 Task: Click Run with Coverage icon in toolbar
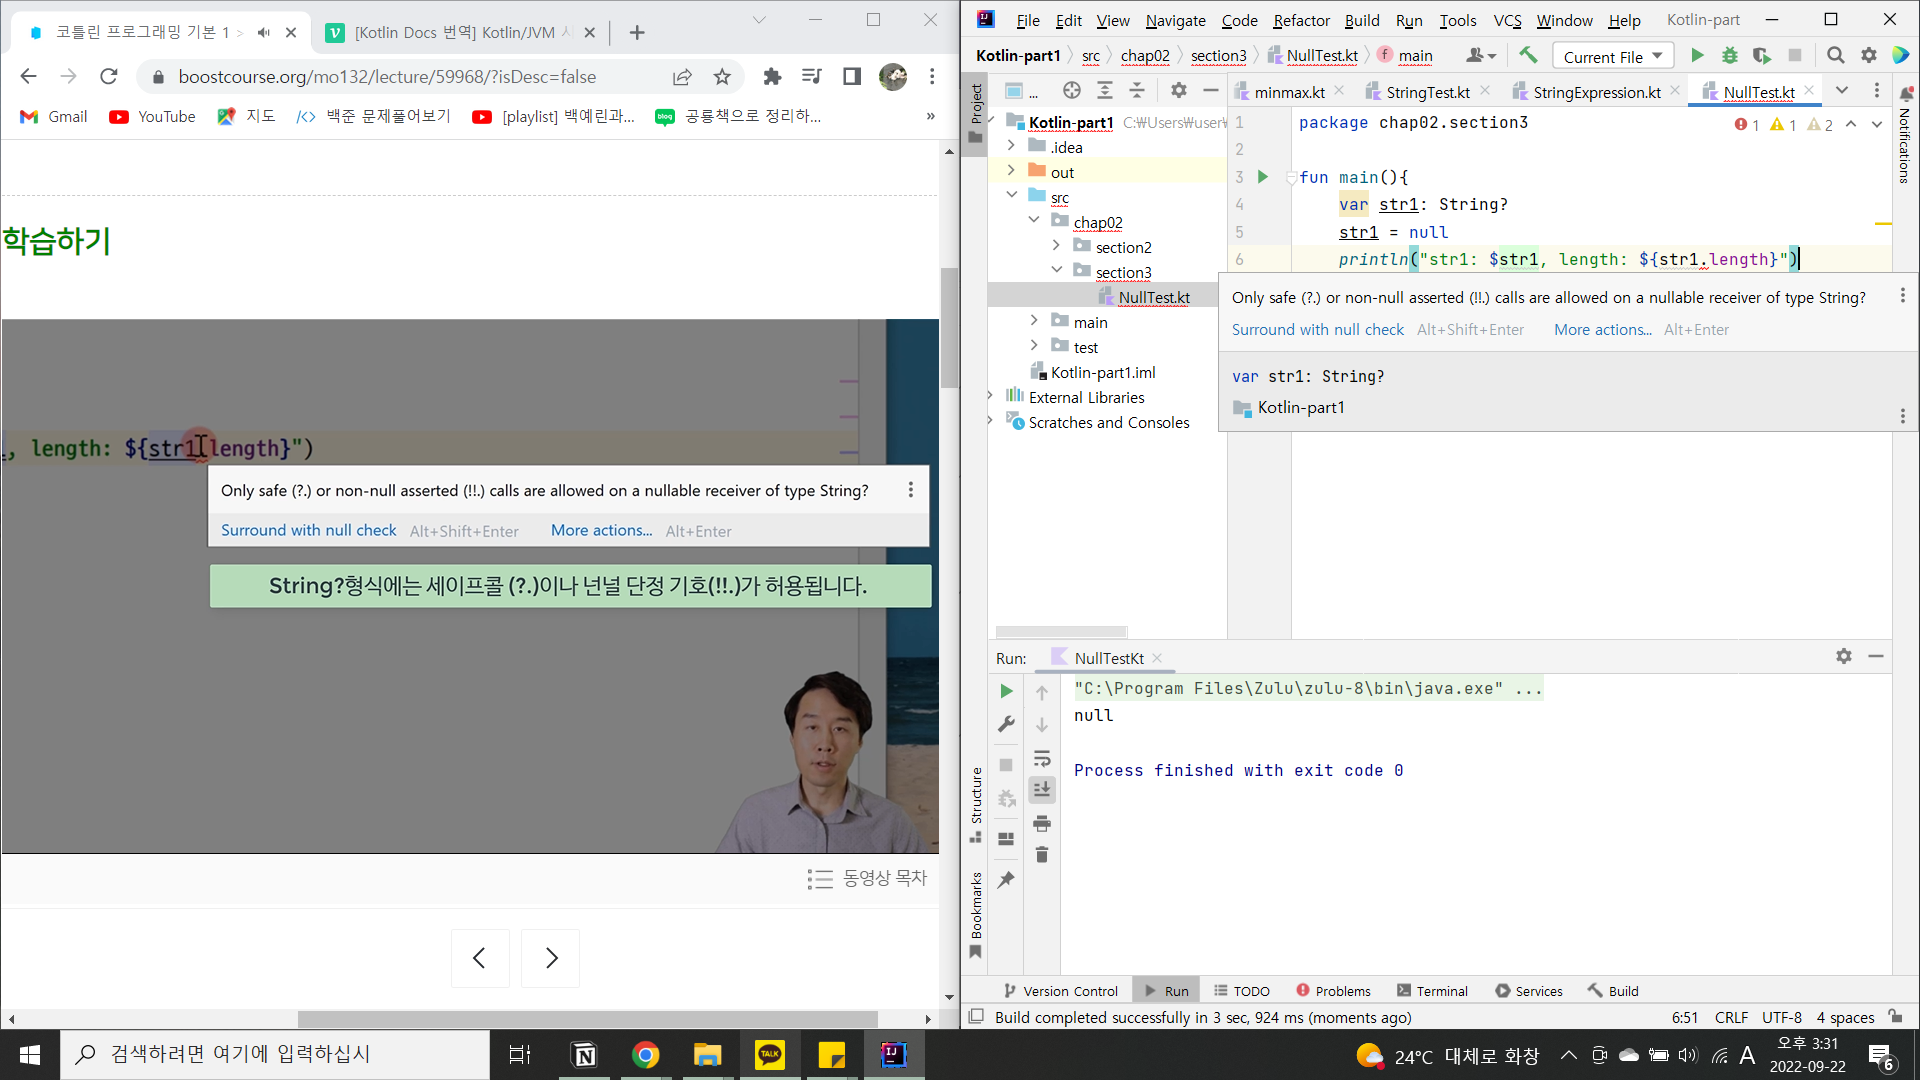1762,56
